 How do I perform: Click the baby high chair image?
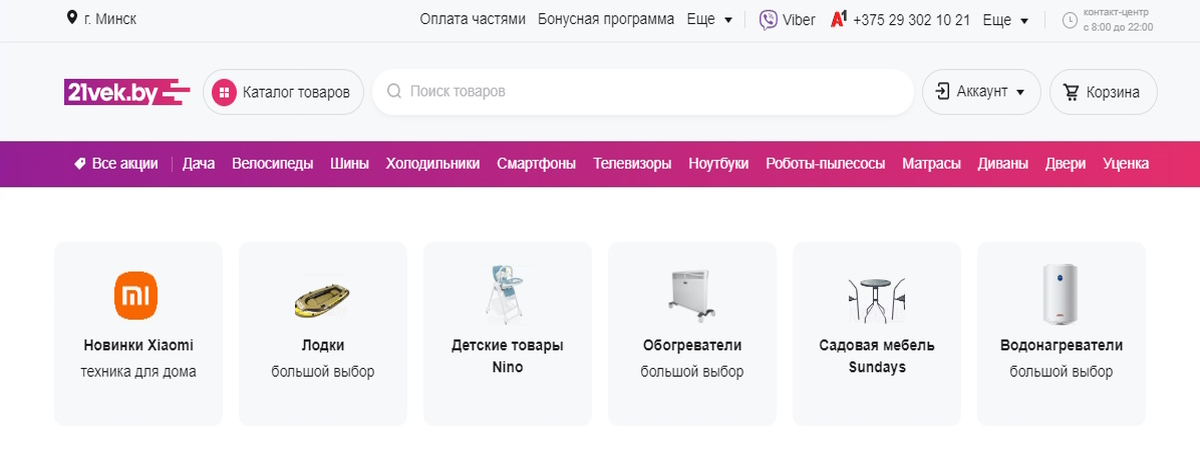pyautogui.click(x=507, y=294)
